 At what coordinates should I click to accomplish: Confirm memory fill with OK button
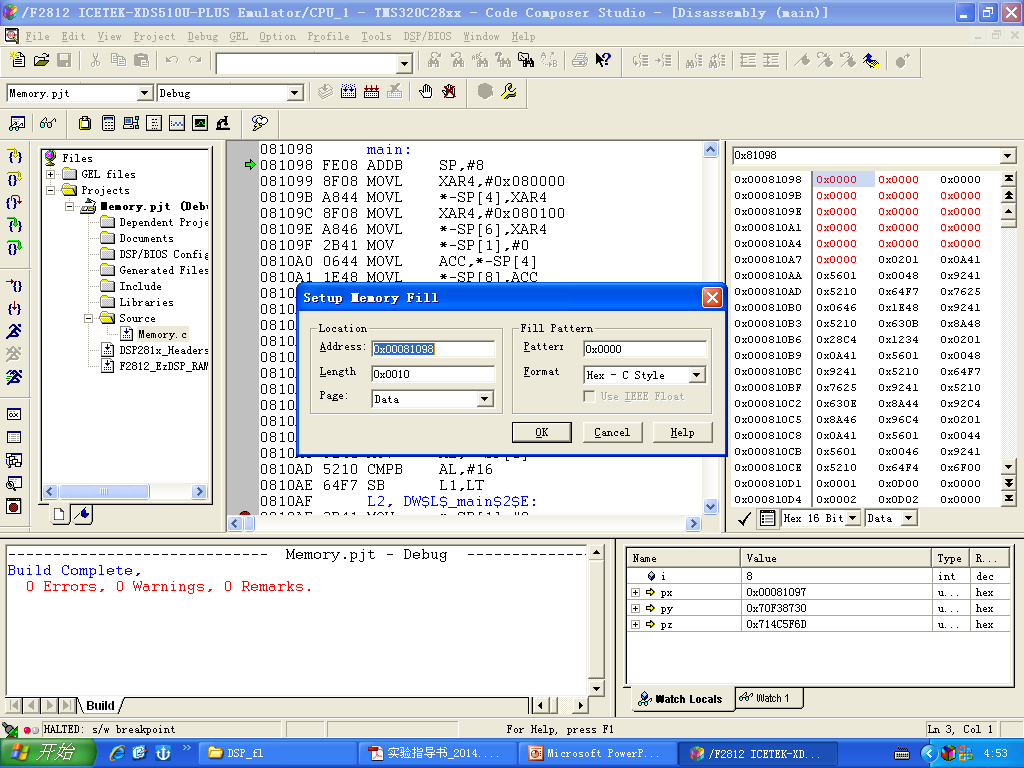click(x=541, y=432)
